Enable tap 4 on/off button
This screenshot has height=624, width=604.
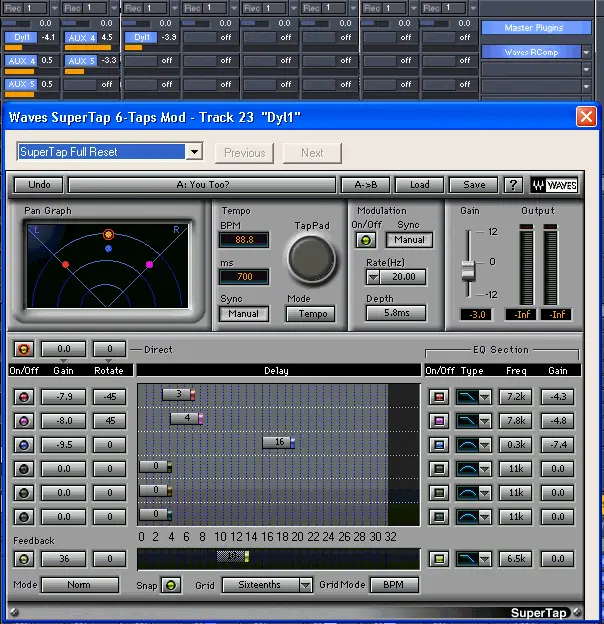tap(23, 469)
